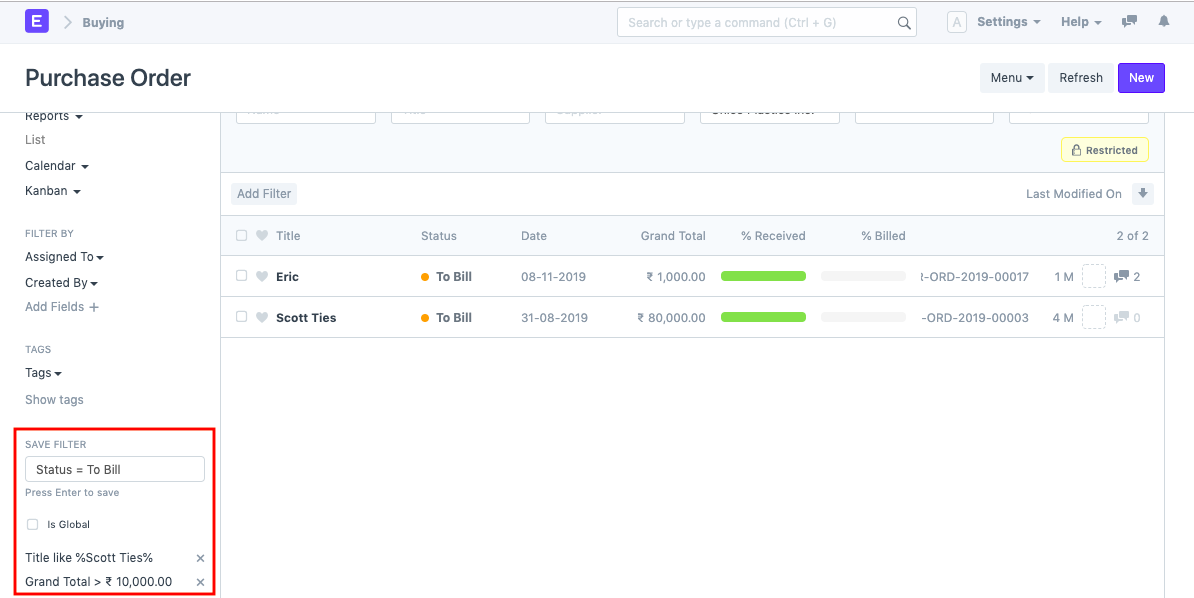Toggle sort direction arrow button
Screen dimensions: 1194x598
tap(1143, 193)
